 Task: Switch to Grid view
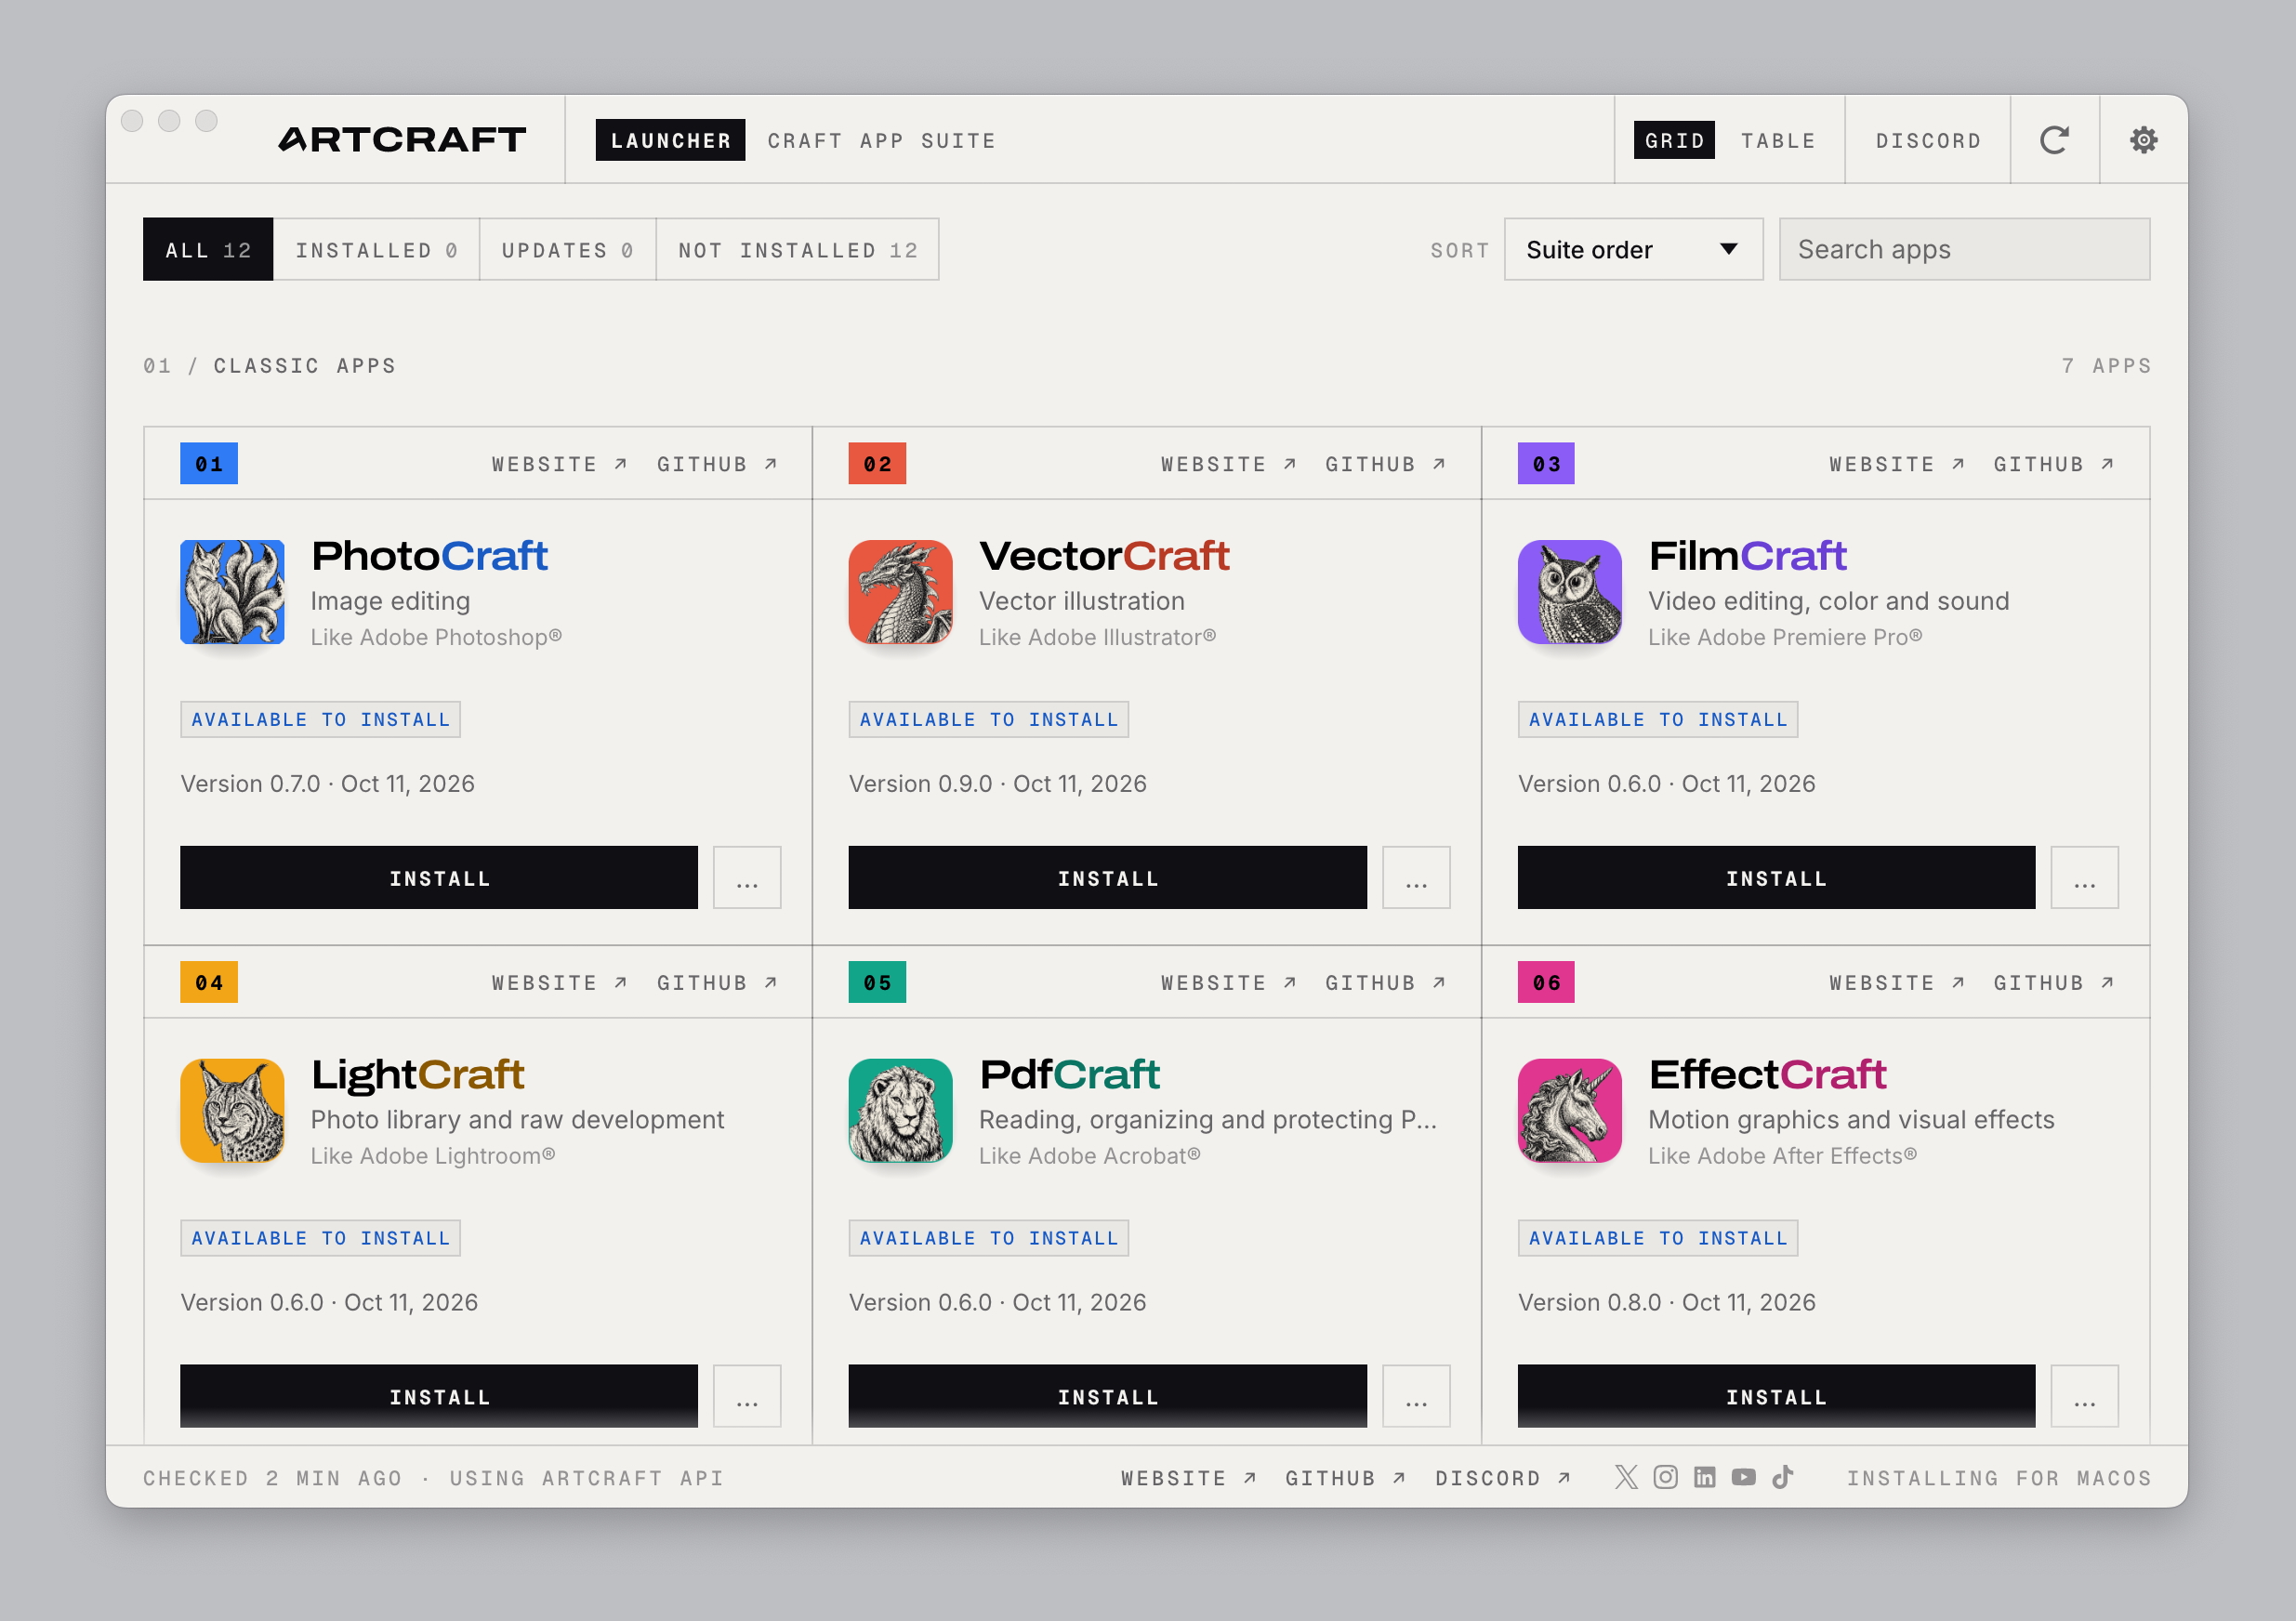click(1674, 140)
